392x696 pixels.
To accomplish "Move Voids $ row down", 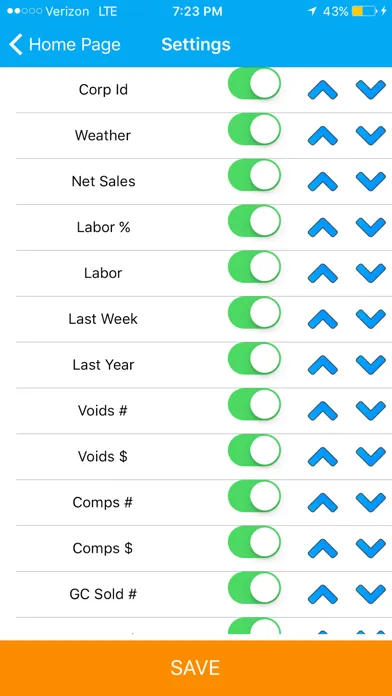I will click(371, 457).
